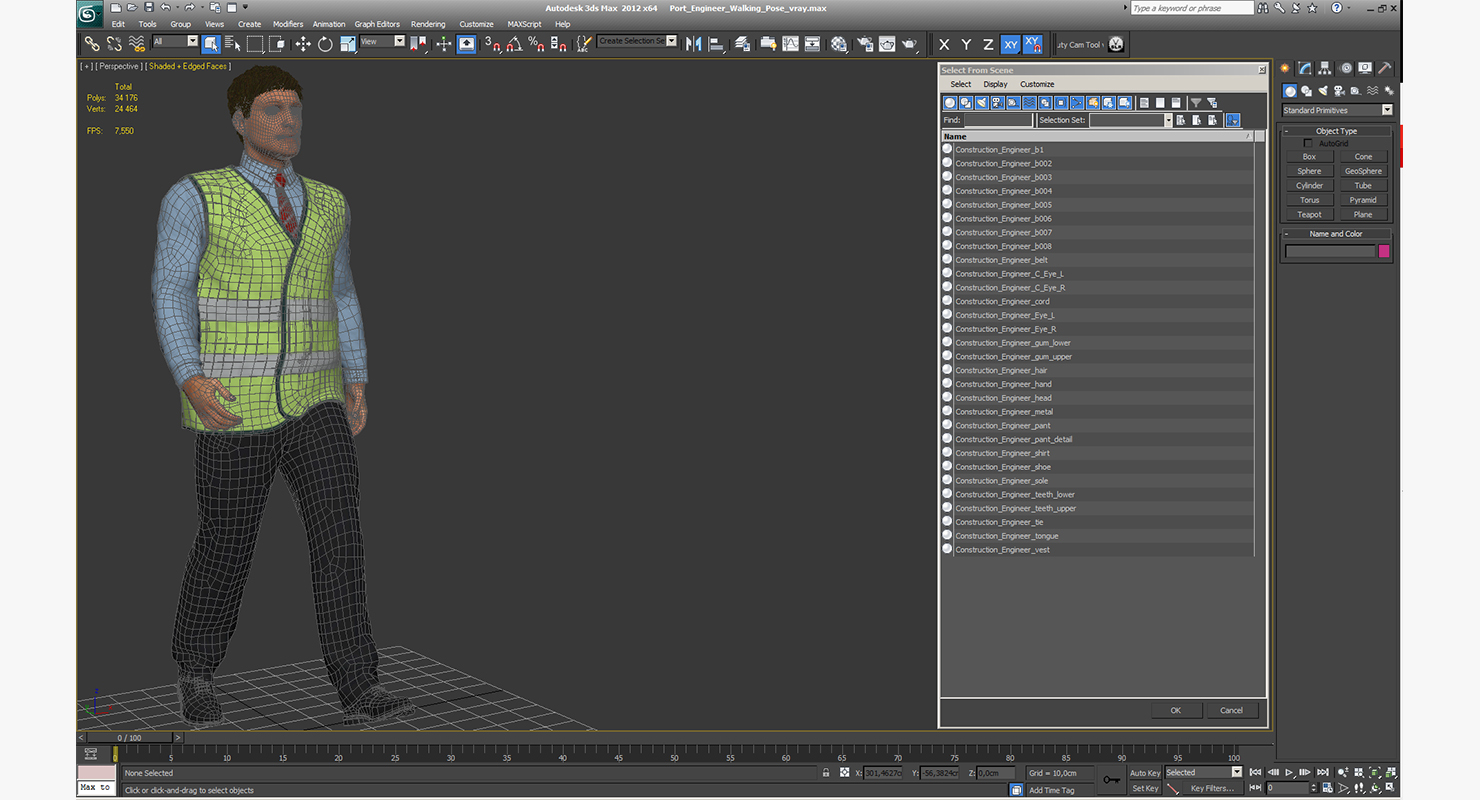Open Selection Set dropdown in dialog
Image resolution: width=1480 pixels, height=800 pixels.
pyautogui.click(x=1130, y=120)
